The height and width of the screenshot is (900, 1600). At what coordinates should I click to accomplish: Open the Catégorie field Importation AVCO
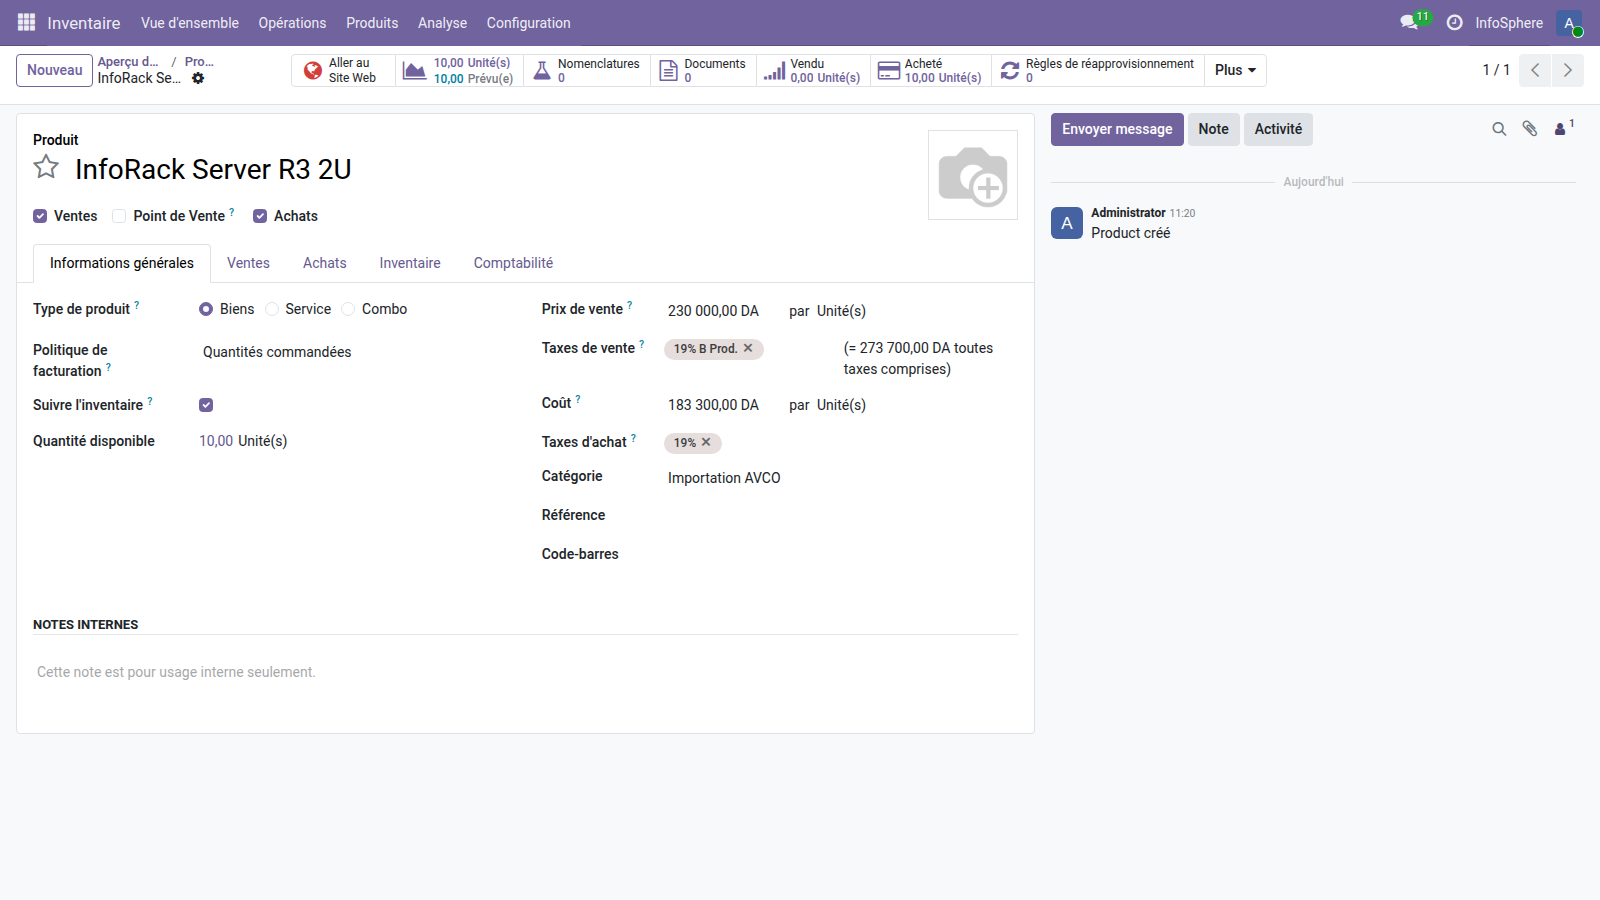point(724,478)
